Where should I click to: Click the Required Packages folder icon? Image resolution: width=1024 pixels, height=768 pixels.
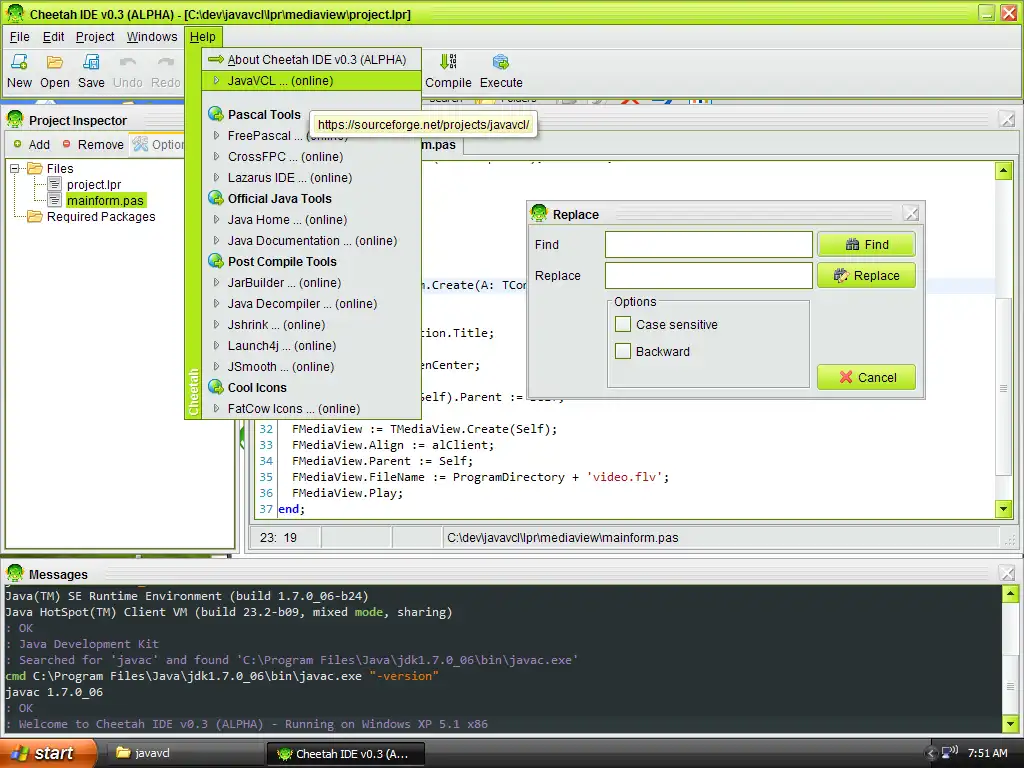click(35, 216)
